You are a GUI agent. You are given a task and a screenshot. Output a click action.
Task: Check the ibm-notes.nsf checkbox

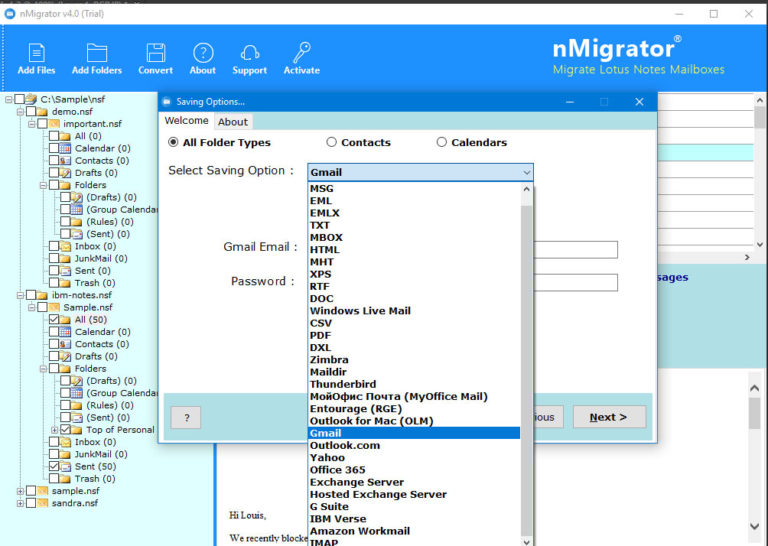pyautogui.click(x=31, y=295)
